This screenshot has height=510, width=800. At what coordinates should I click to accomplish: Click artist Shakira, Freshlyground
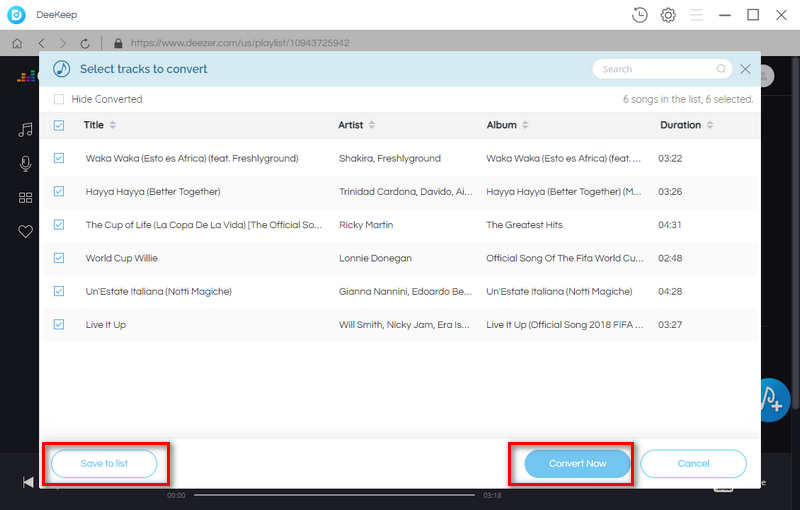tap(390, 159)
